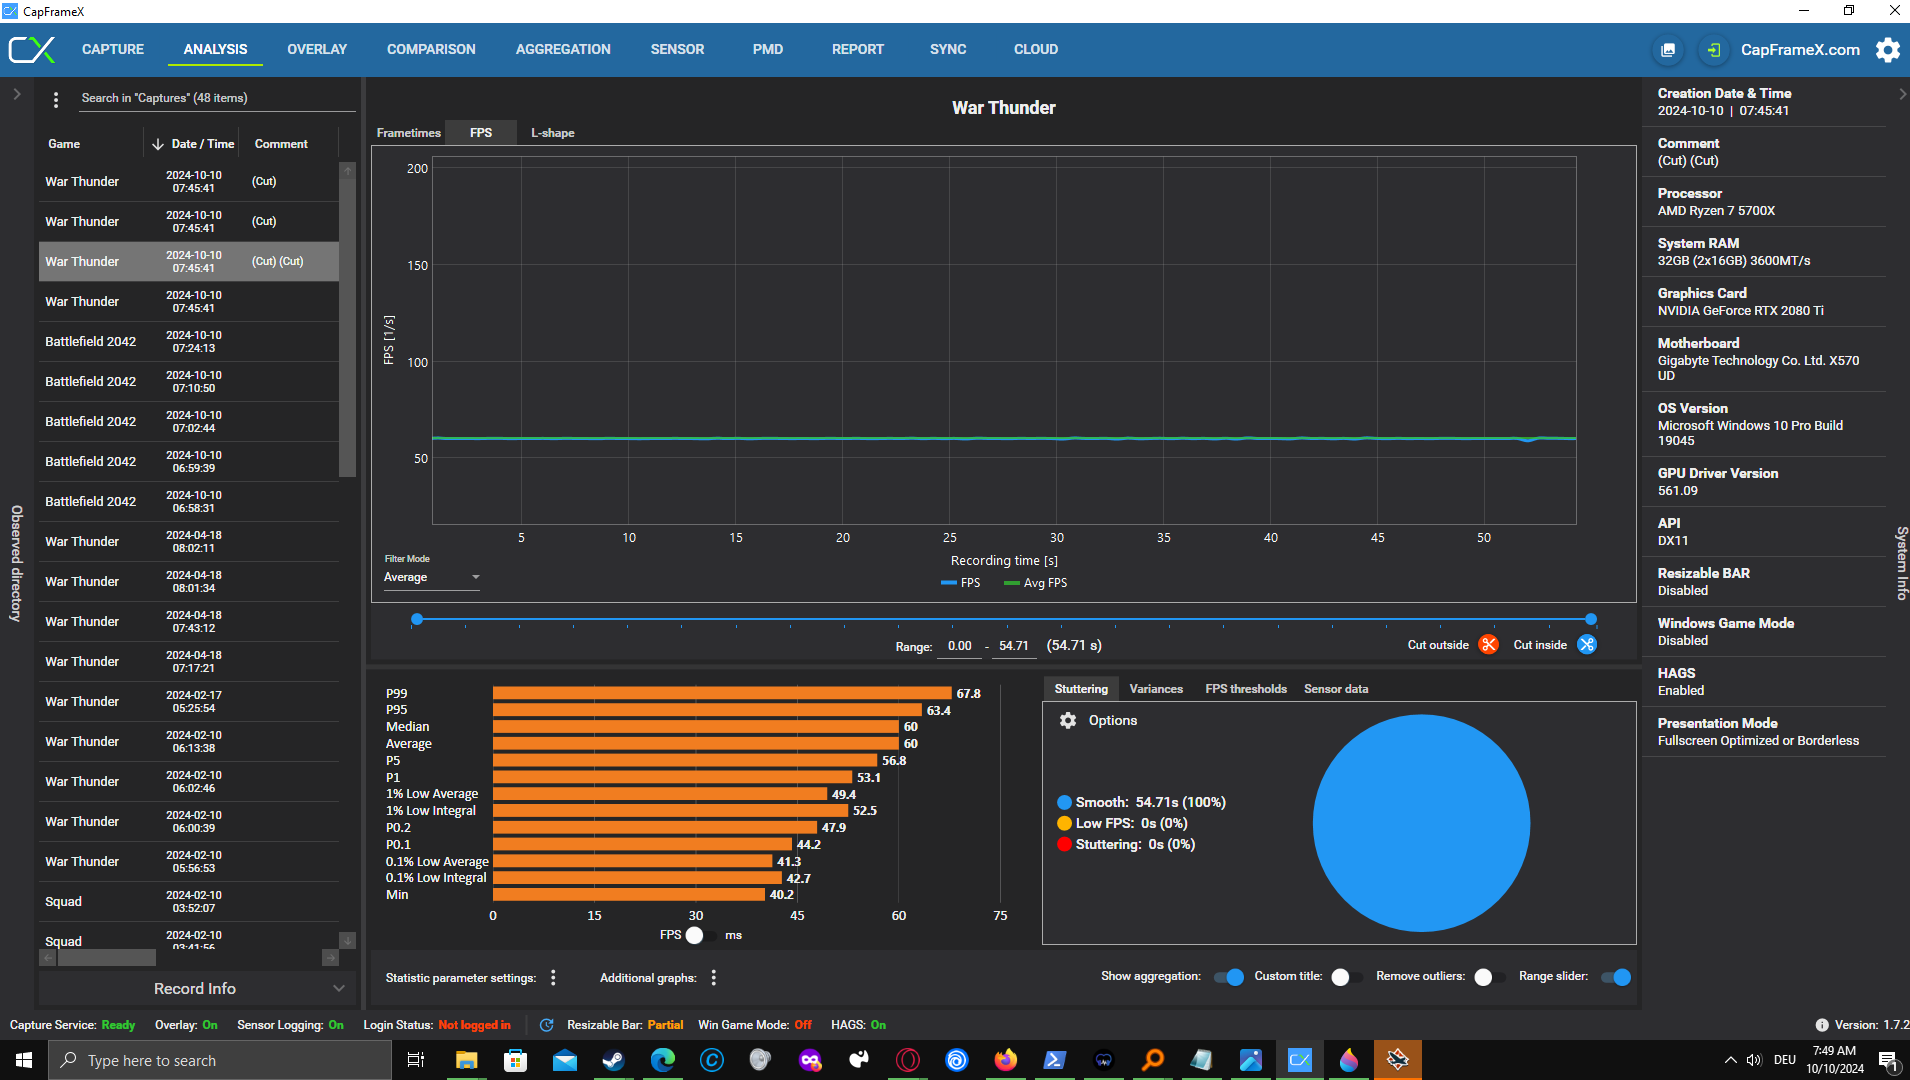Click the range start value 0.00 field
The height and width of the screenshot is (1080, 1910).
click(x=959, y=646)
